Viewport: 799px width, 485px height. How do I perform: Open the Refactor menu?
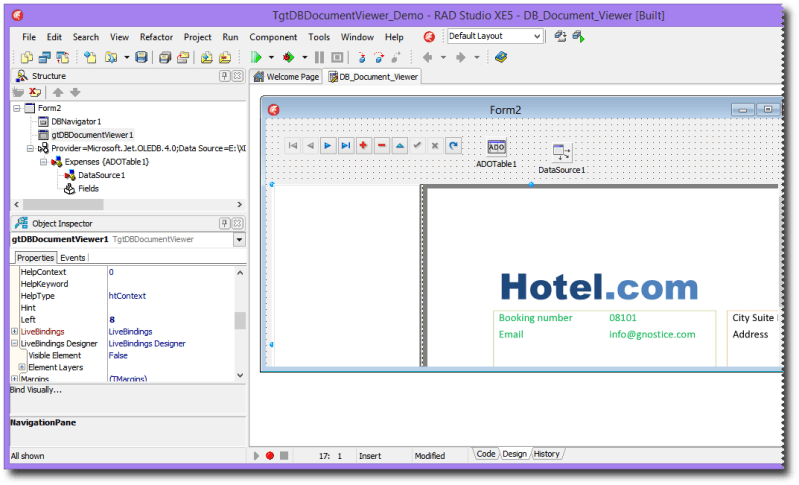[156, 37]
